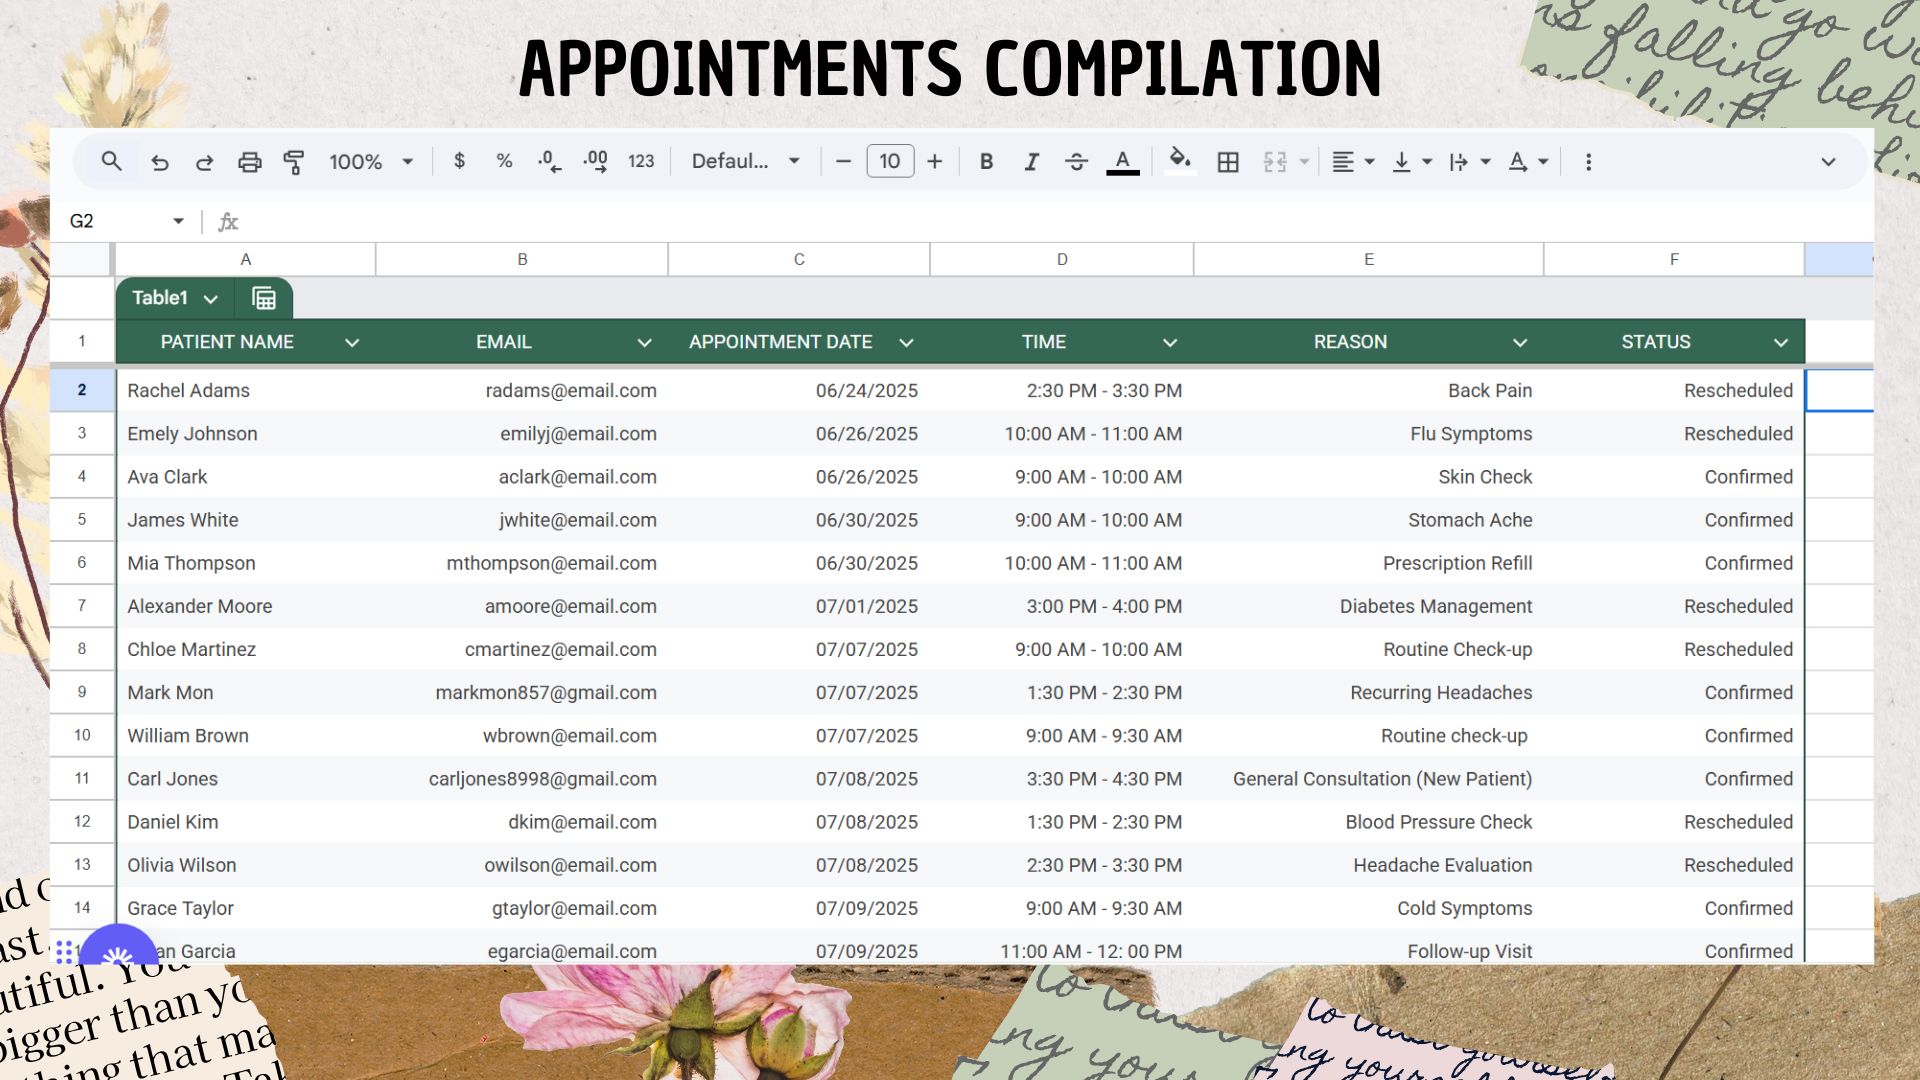Screen dimensions: 1920x1080
Task: Print the spreadsheet
Action: point(249,162)
